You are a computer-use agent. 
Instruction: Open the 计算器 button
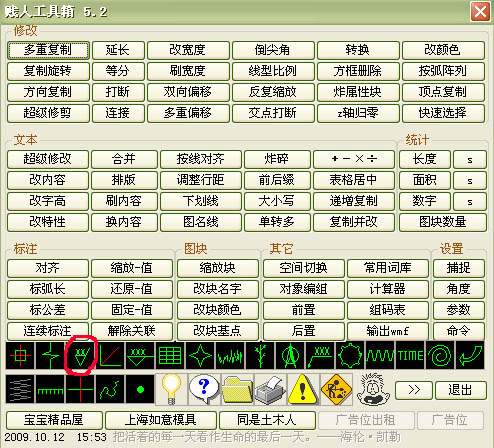(388, 289)
